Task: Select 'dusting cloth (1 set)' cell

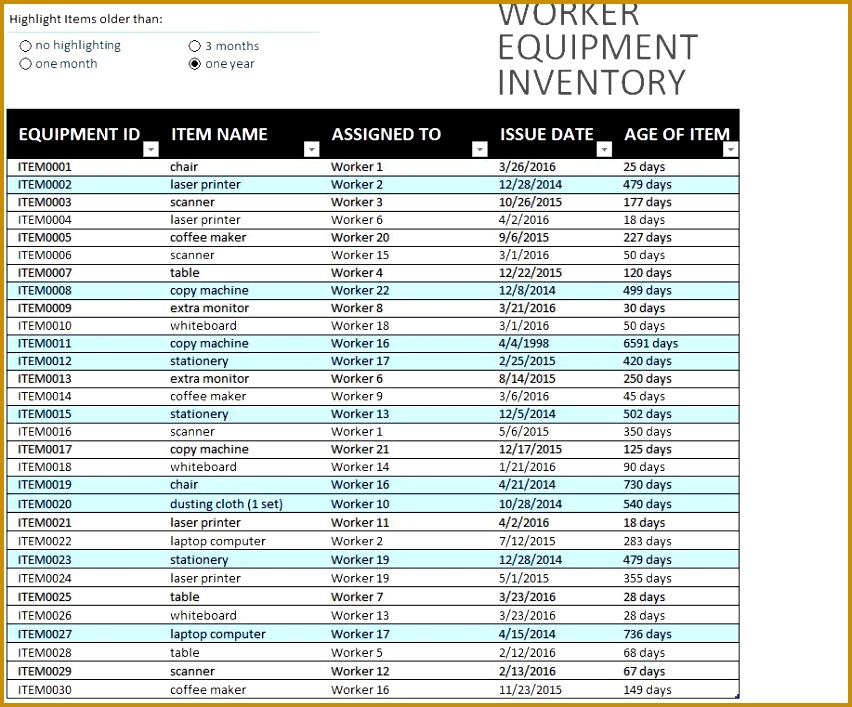Action: (227, 504)
